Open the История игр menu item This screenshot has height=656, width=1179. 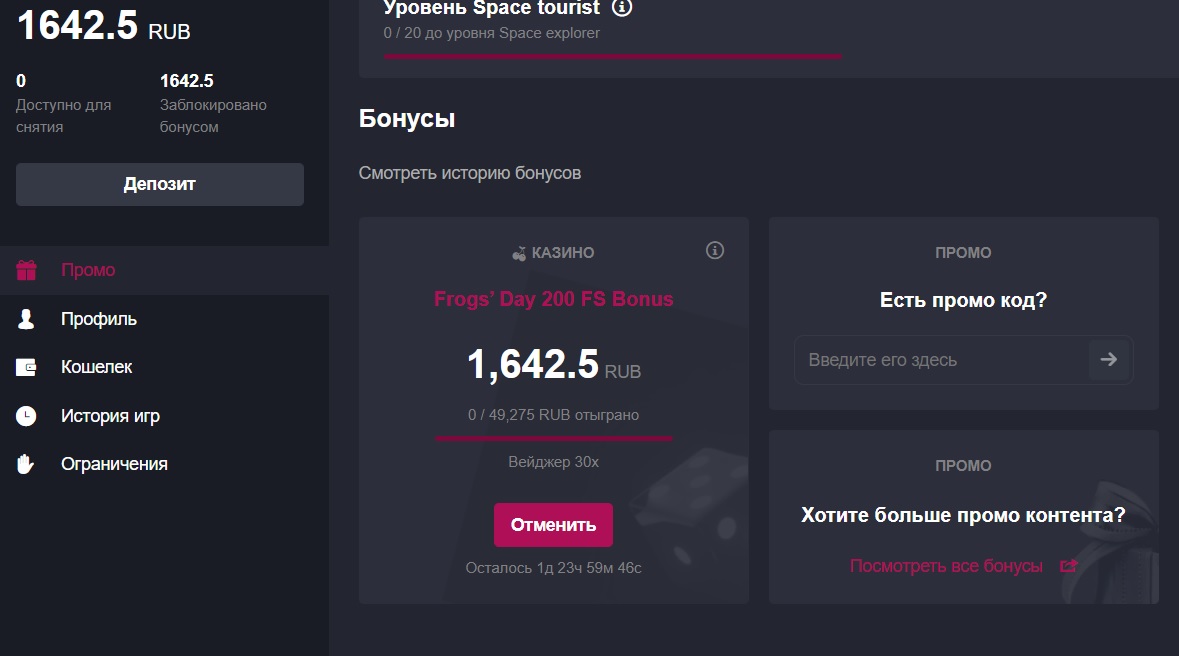coord(164,415)
